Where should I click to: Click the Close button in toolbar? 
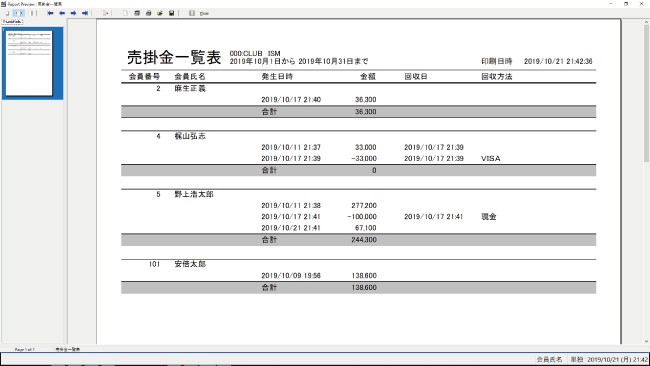click(204, 14)
